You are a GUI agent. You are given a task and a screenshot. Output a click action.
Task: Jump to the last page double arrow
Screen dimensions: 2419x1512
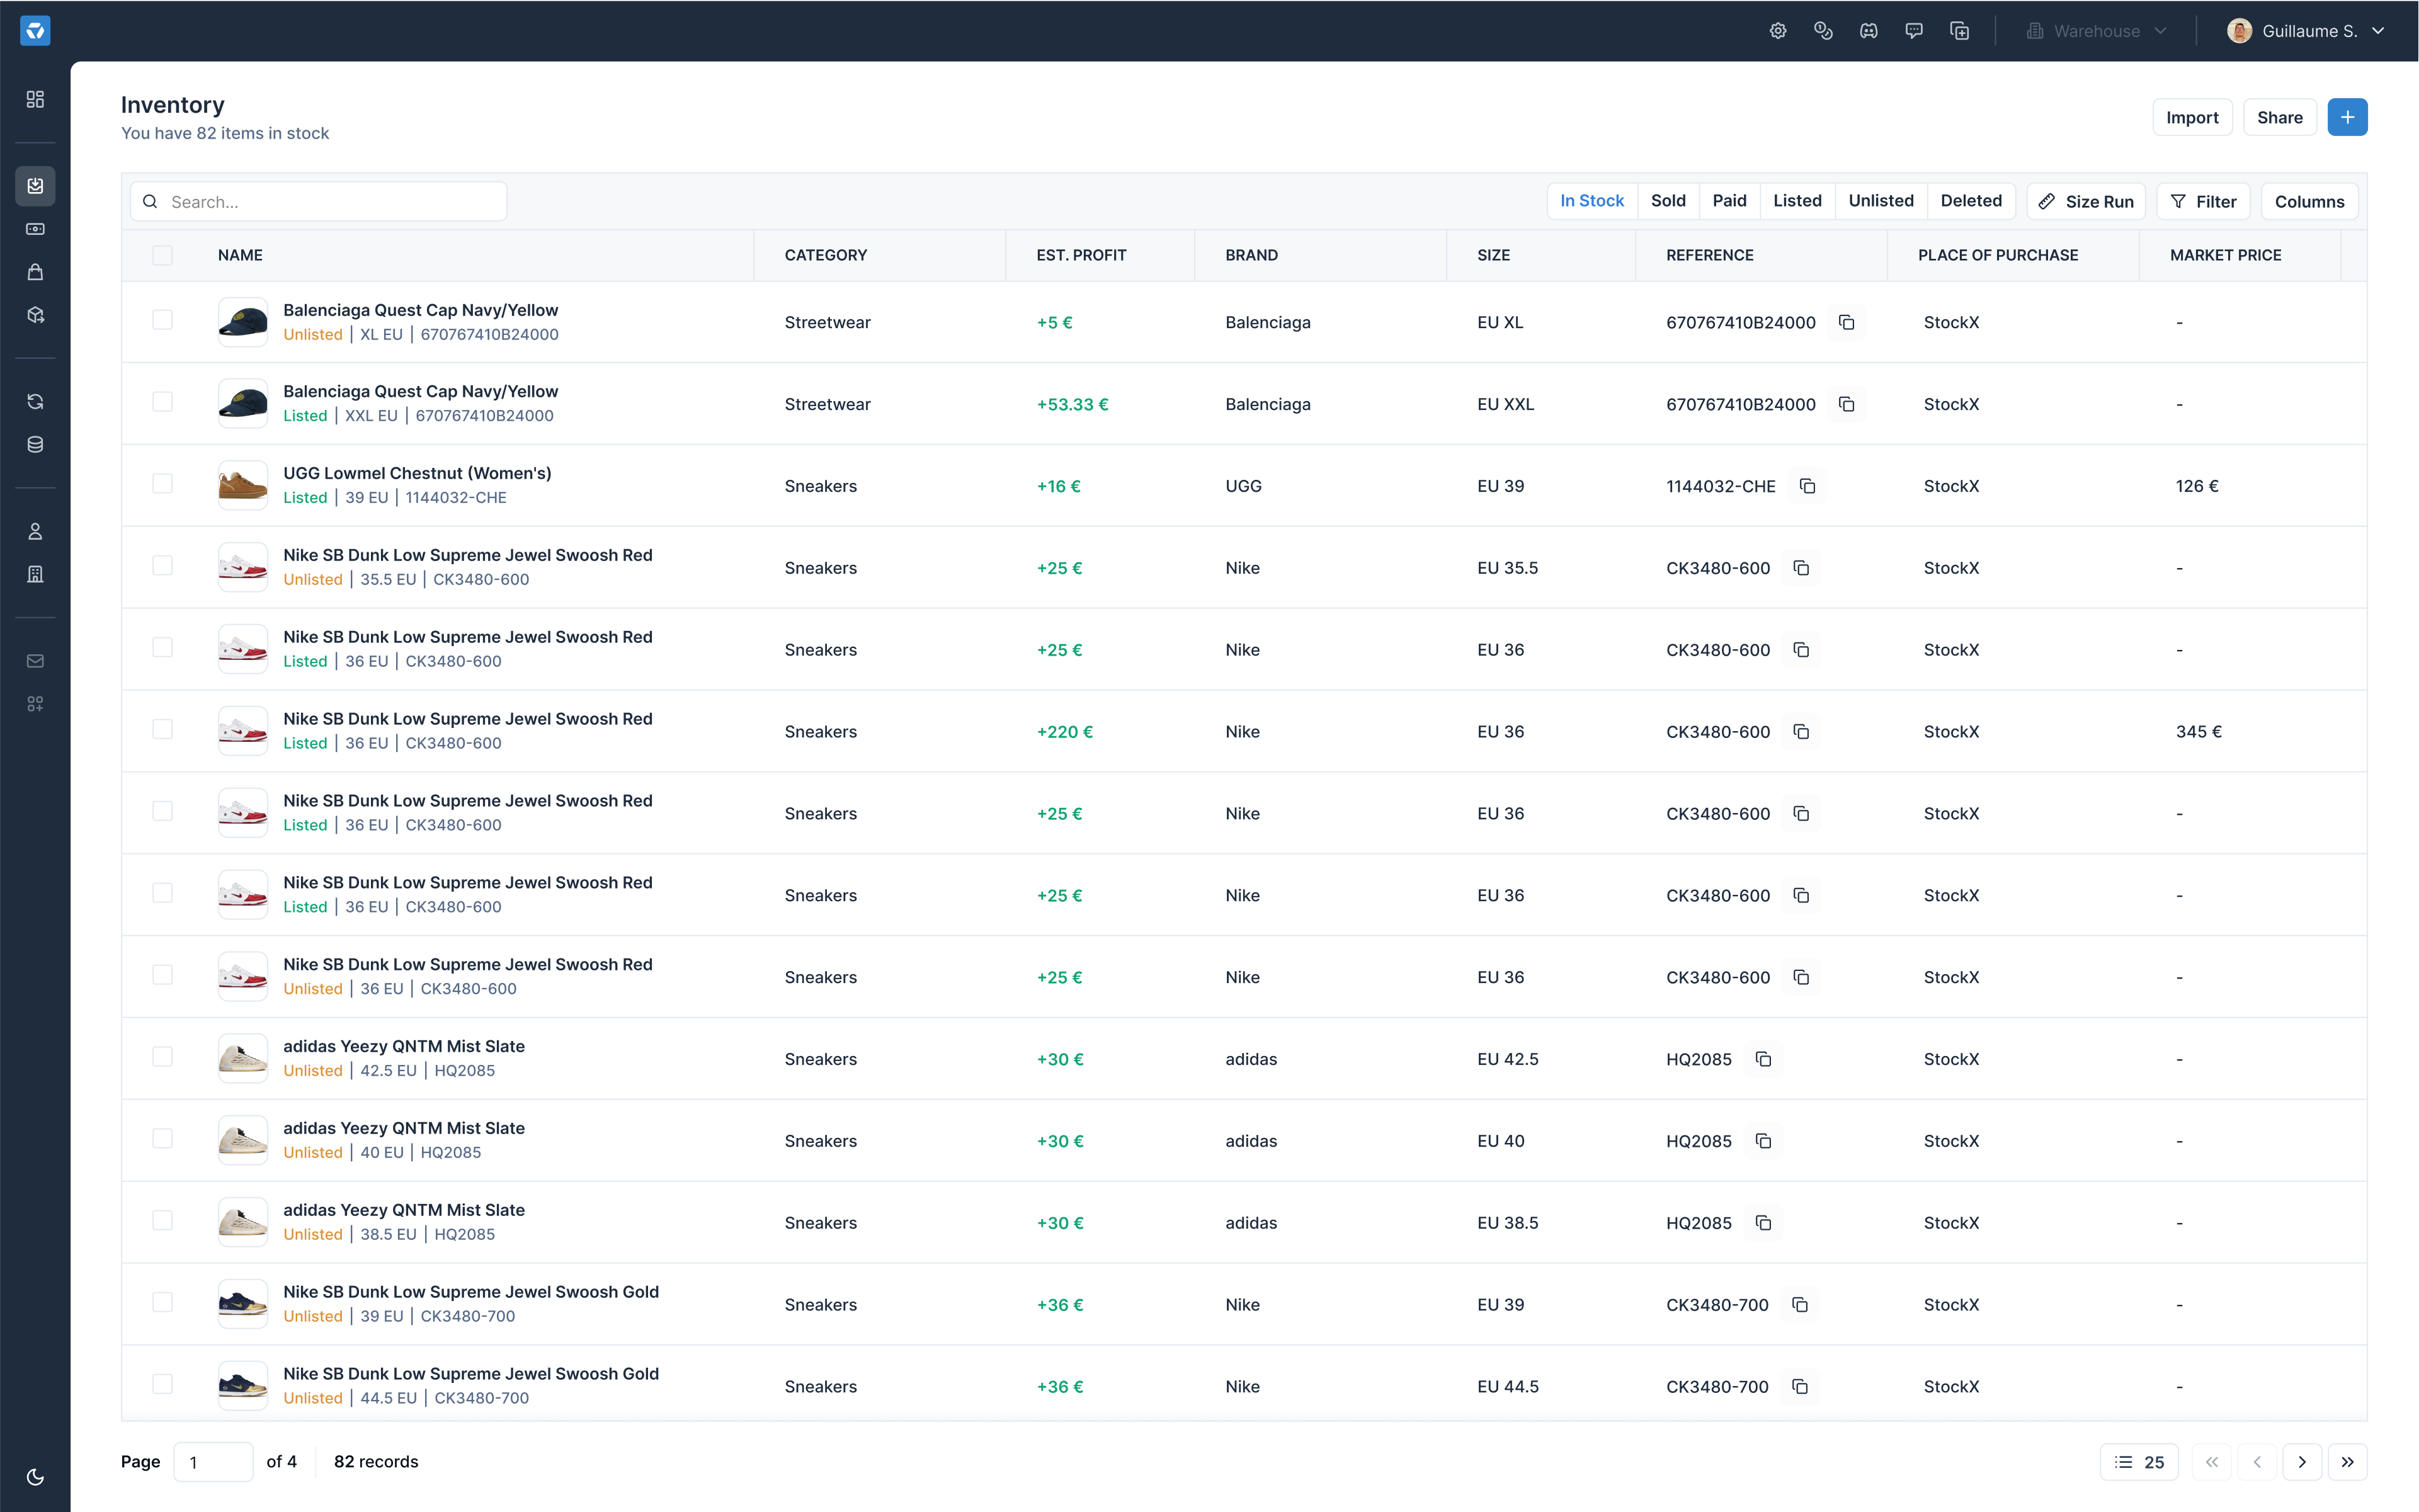pos(2347,1462)
